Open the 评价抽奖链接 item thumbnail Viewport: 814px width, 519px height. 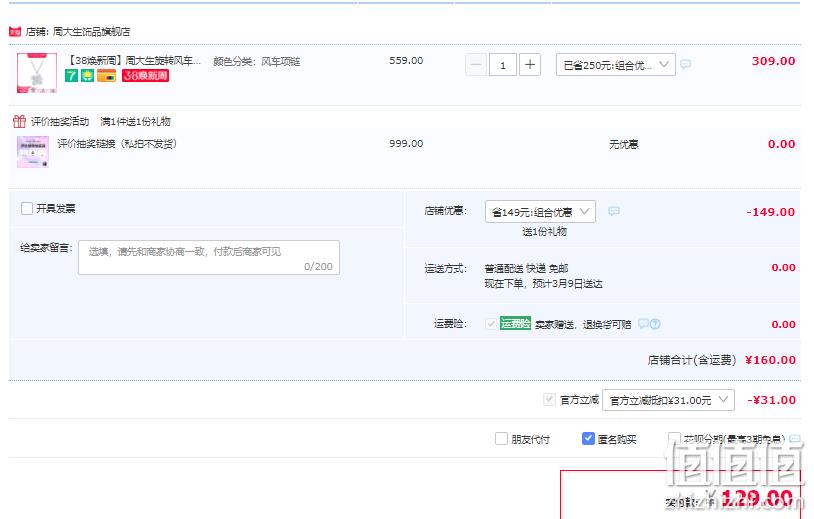(x=33, y=152)
